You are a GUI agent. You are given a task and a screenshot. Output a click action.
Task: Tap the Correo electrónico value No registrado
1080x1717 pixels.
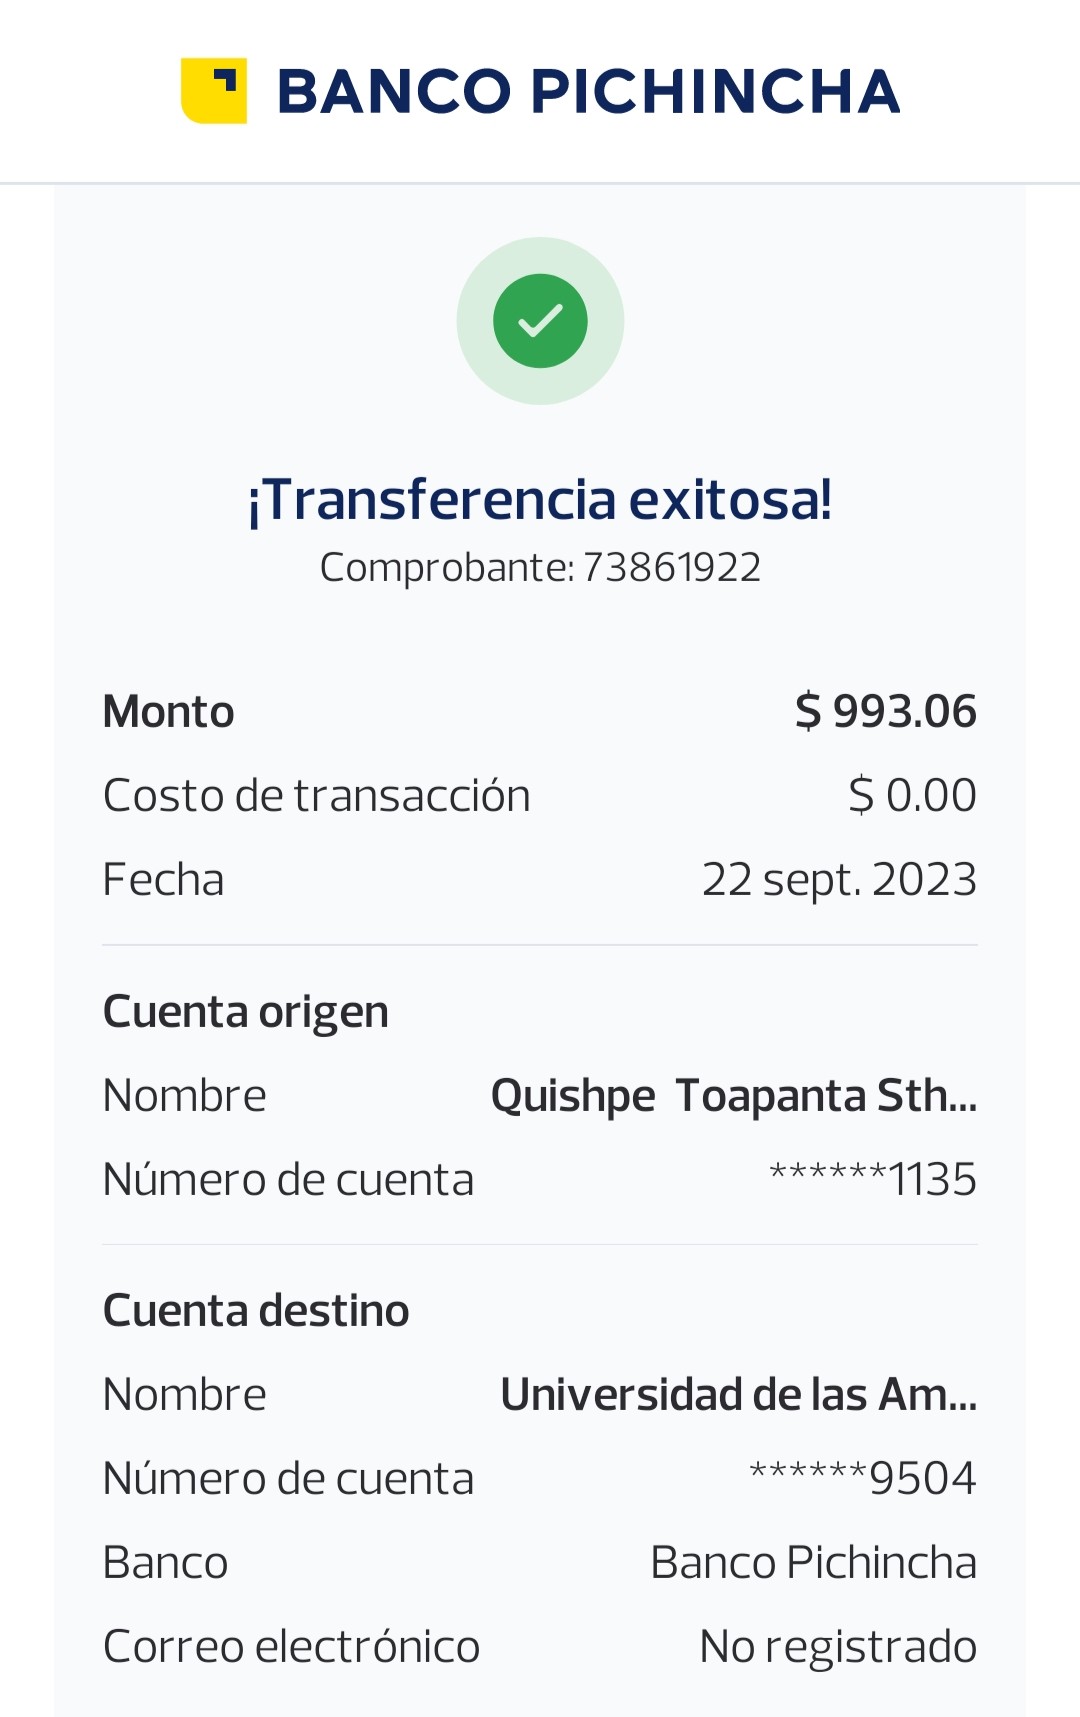click(838, 1647)
